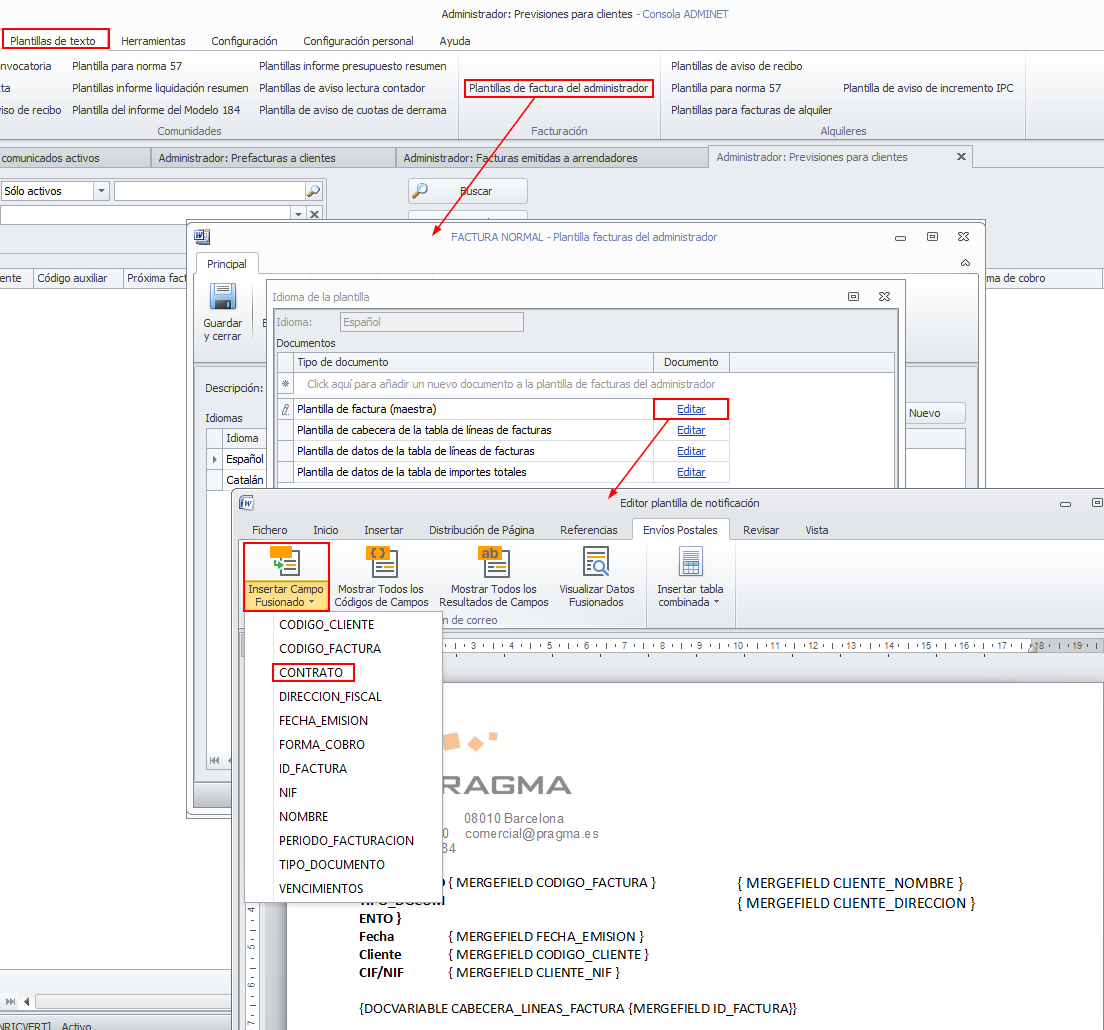Viewport: 1104px width, 1030px height.
Task: Open Ayuda menu
Action: point(455,41)
